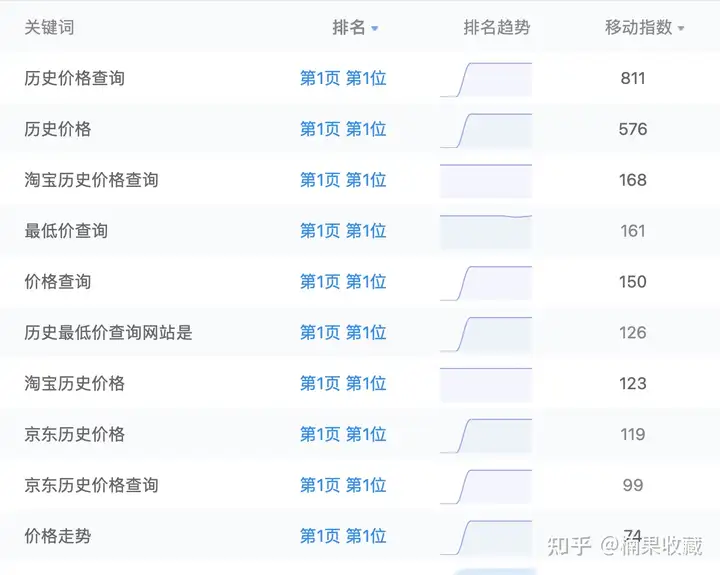Sort by the 排名 column arrow

375,28
